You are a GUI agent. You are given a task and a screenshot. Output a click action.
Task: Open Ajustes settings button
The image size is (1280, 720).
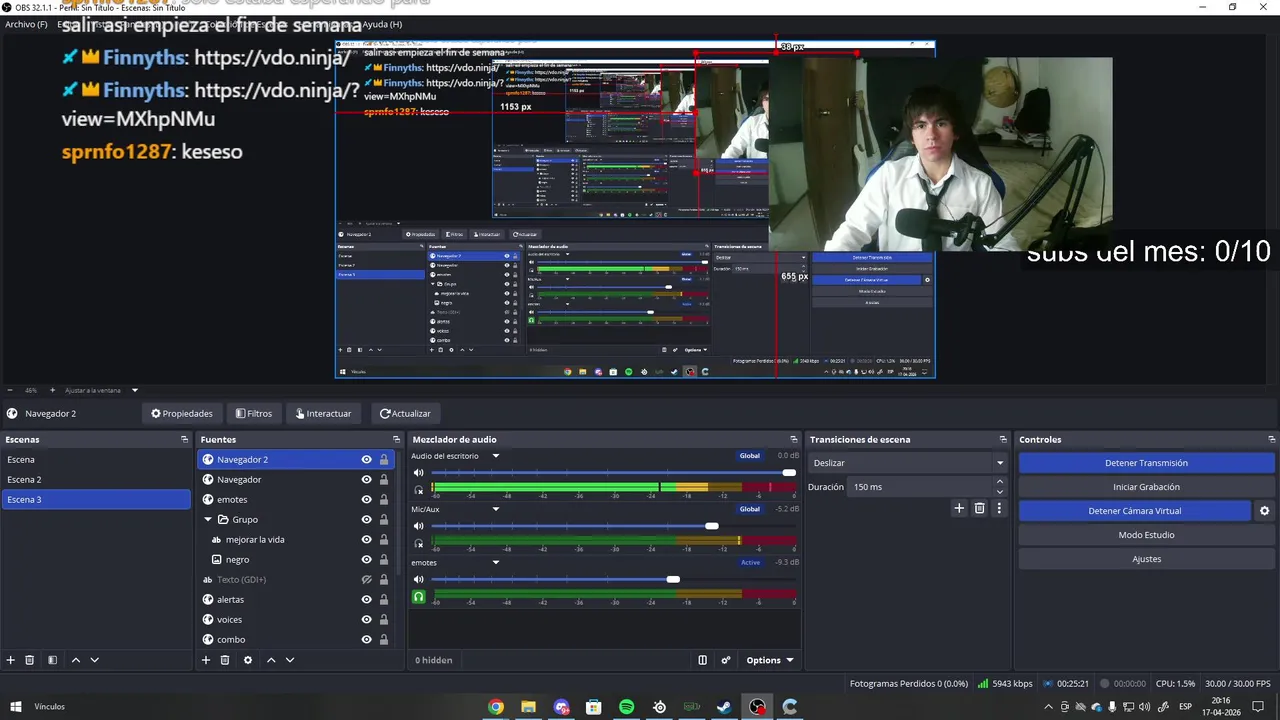[x=1146, y=559]
